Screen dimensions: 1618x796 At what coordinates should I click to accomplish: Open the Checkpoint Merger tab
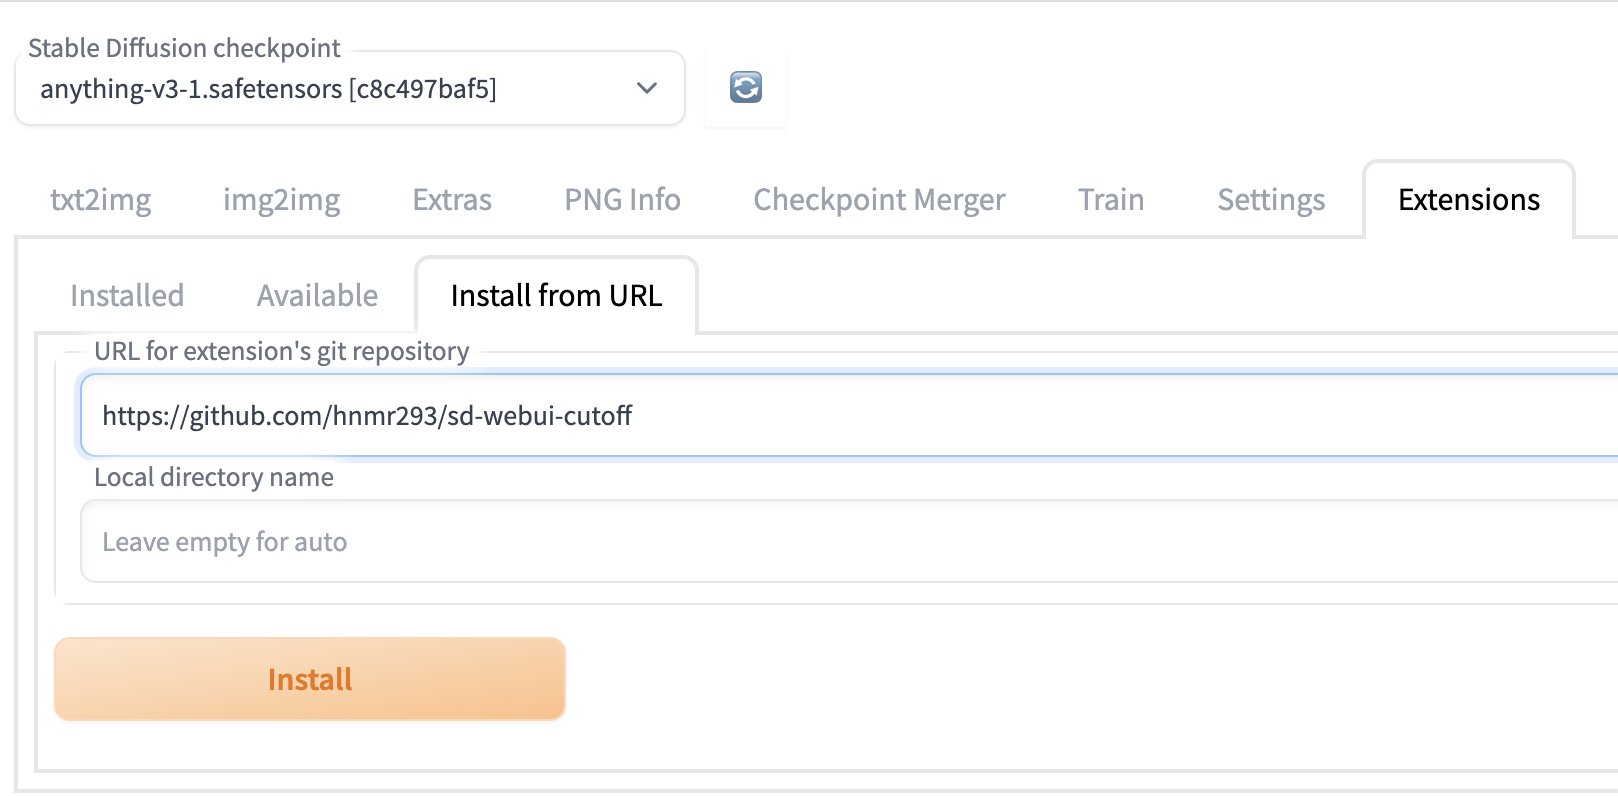[879, 200]
